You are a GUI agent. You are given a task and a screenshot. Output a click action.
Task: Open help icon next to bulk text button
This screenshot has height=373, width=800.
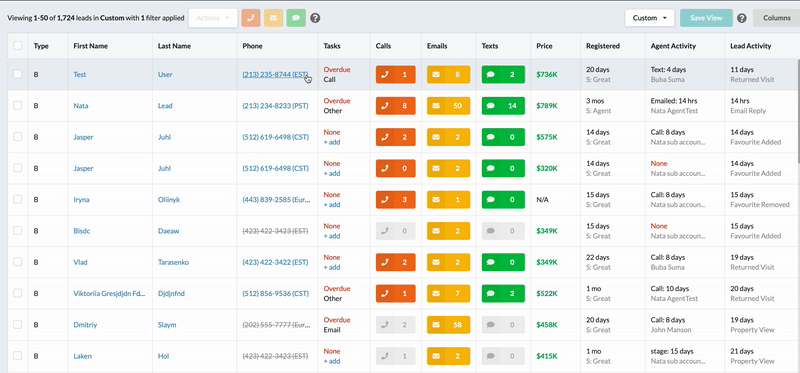click(x=315, y=18)
